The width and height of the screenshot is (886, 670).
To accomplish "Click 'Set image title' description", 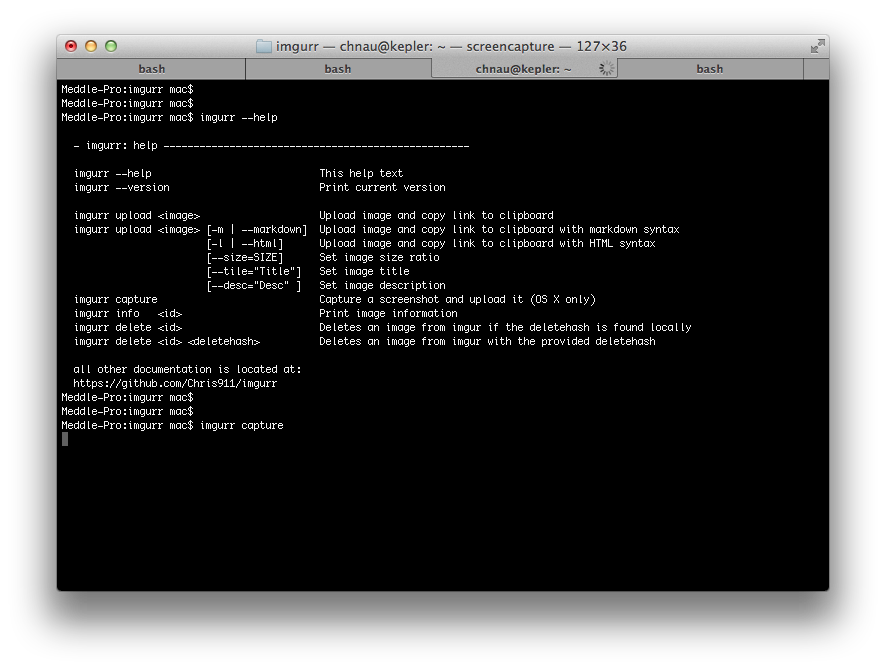I will click(364, 272).
